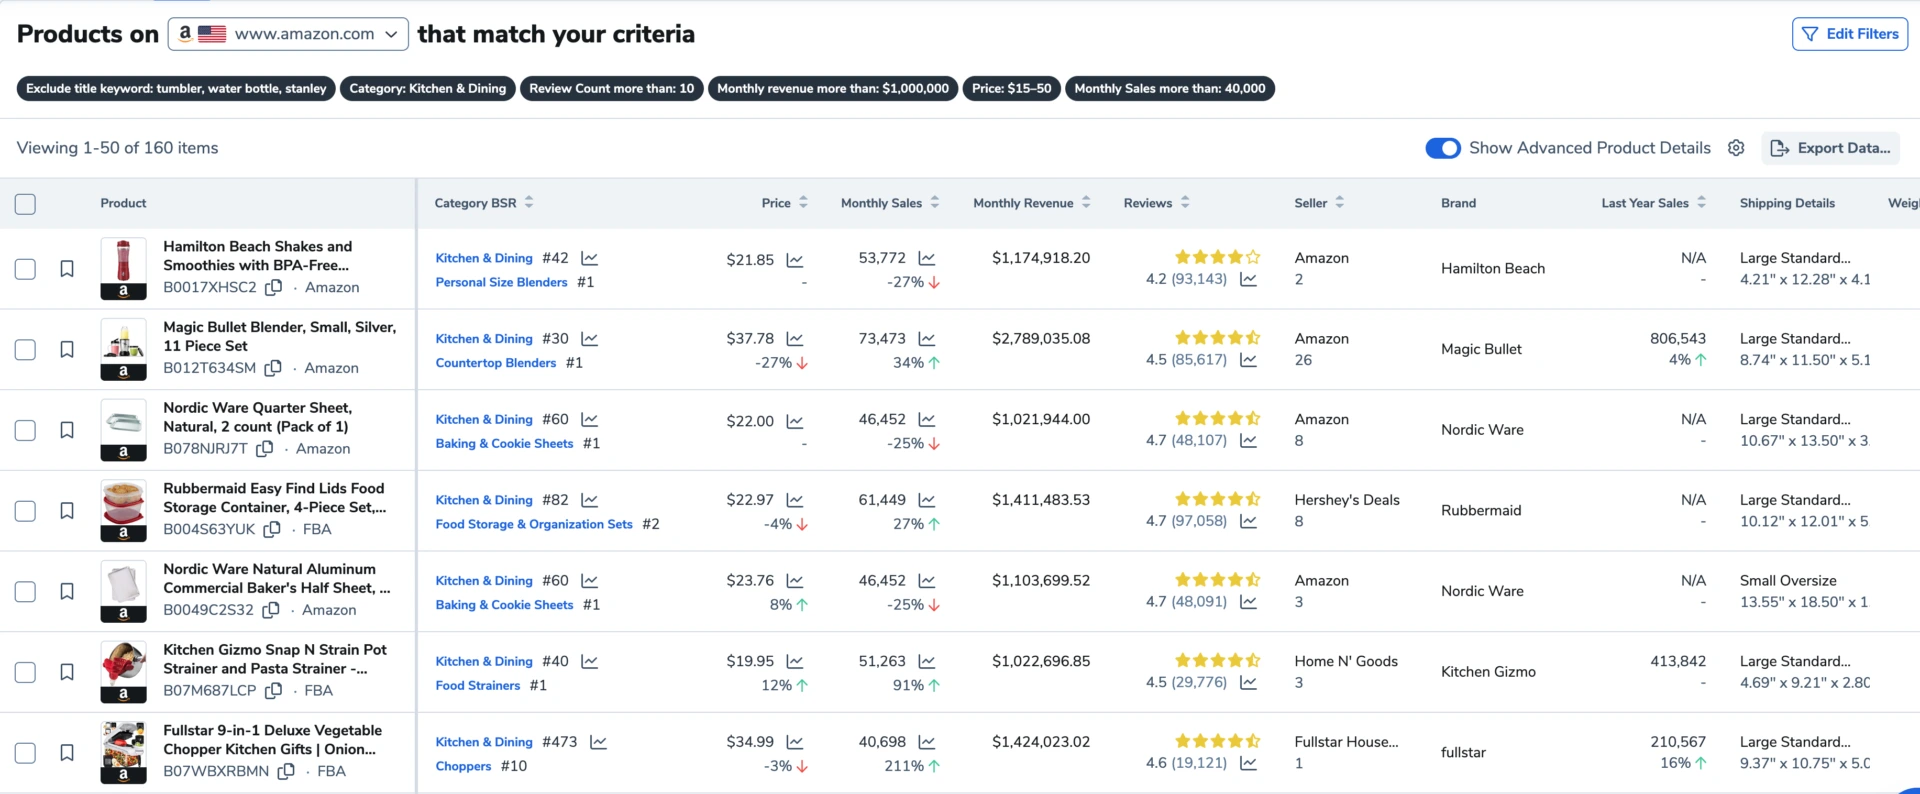Open Countertop Blenders category link
The width and height of the screenshot is (1920, 794).
tap(495, 363)
